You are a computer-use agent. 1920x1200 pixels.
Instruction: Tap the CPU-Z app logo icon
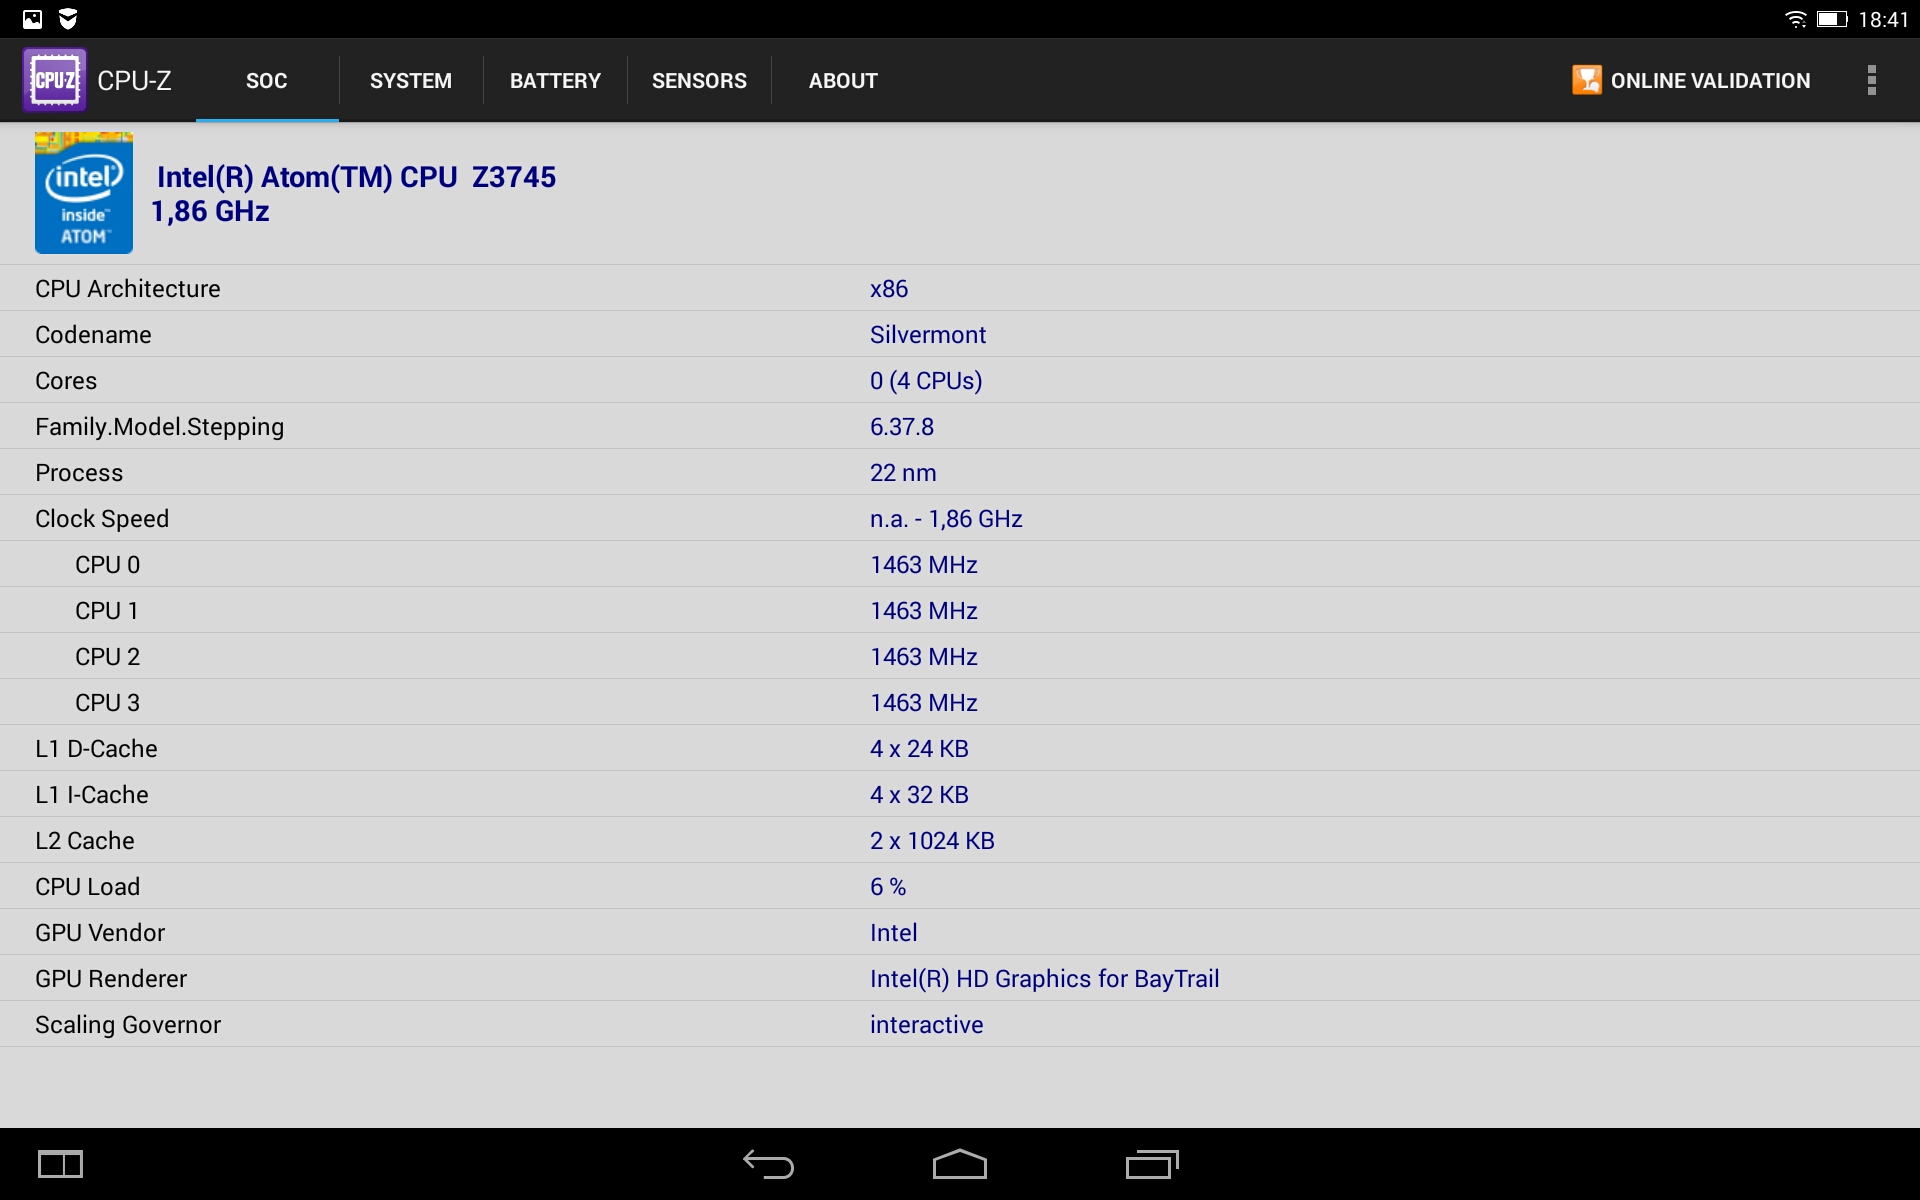click(54, 80)
